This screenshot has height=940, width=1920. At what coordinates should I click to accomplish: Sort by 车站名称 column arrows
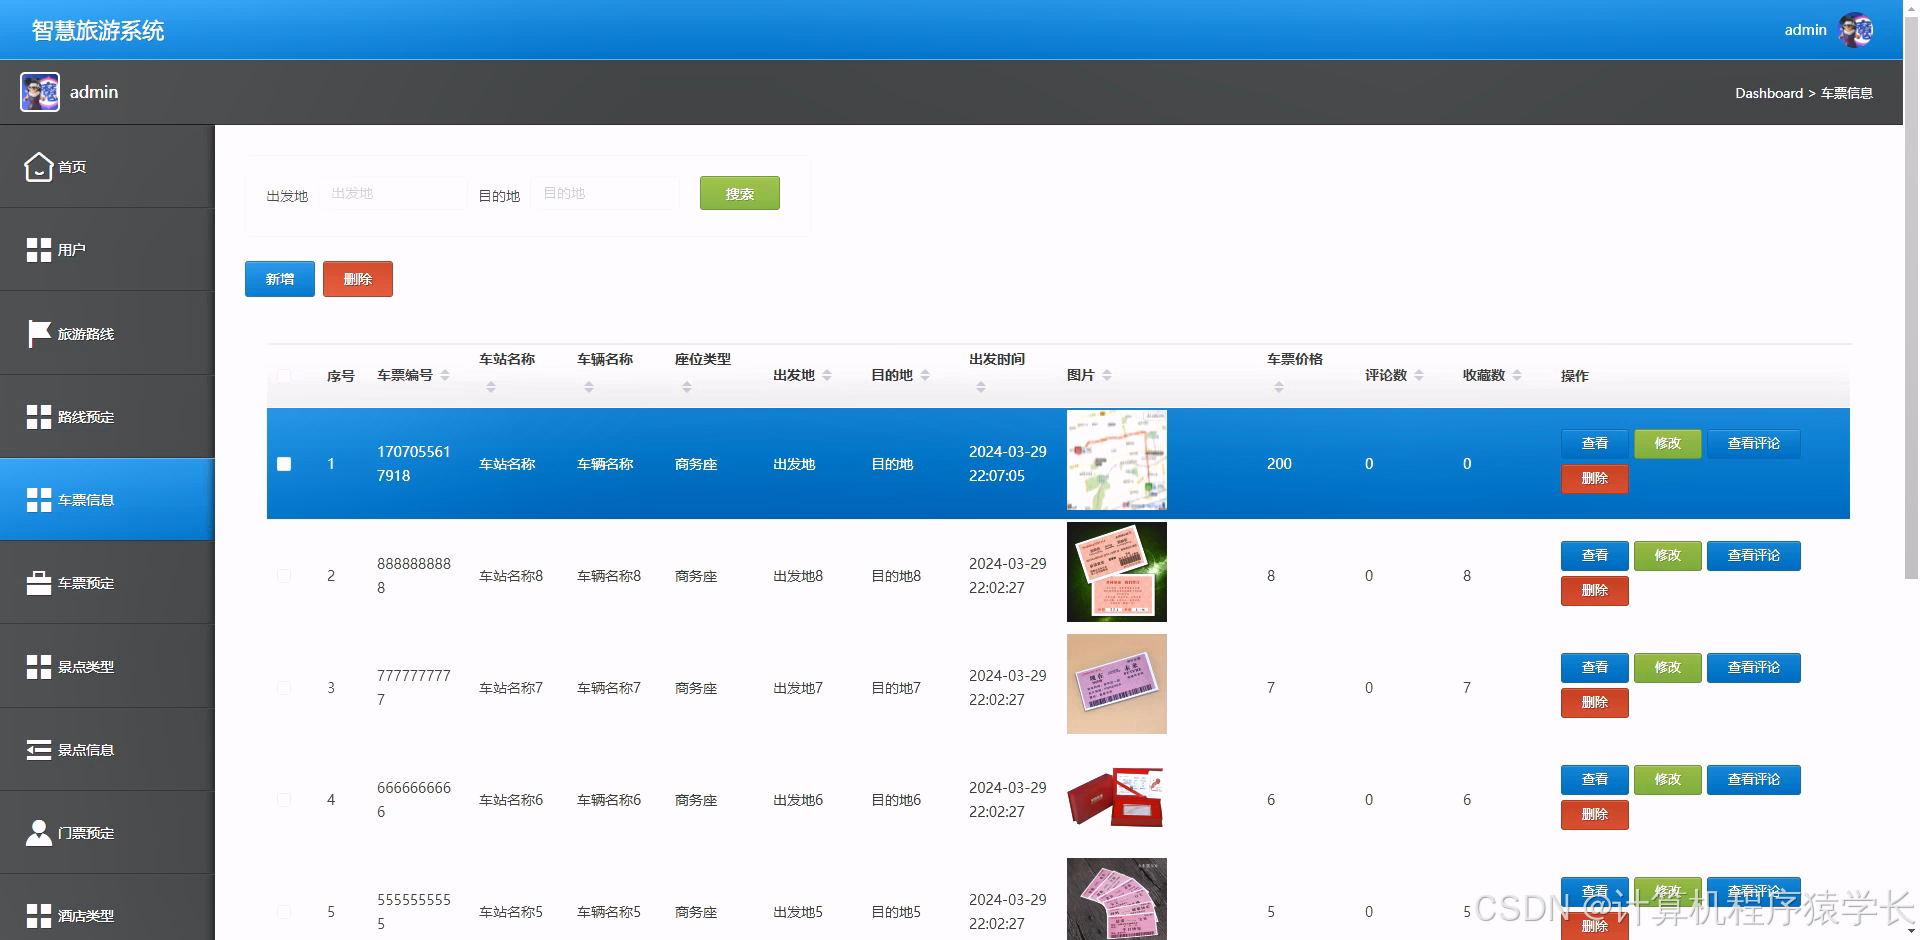491,387
